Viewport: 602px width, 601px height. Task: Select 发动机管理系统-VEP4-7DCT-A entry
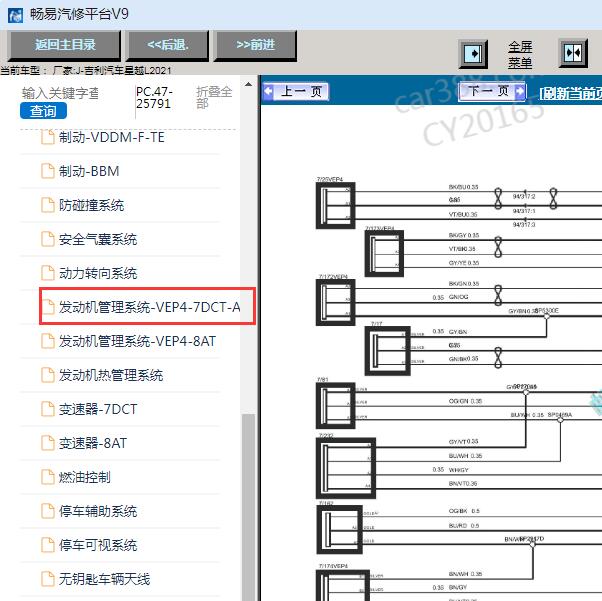coord(147,306)
